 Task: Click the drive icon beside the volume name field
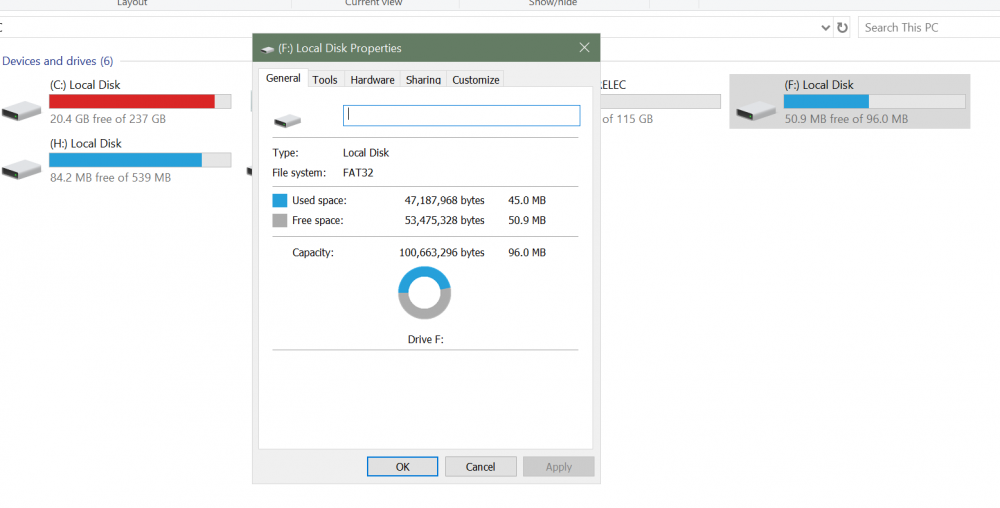(287, 120)
